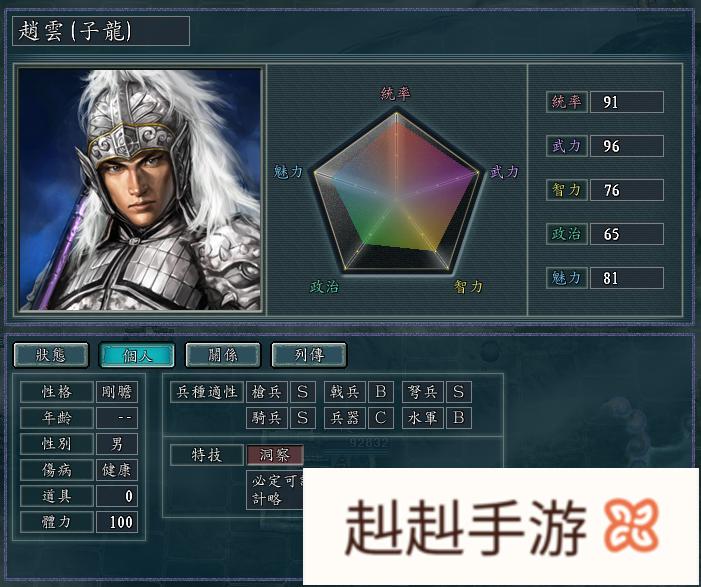Open the 列傳 biography tab

point(309,355)
